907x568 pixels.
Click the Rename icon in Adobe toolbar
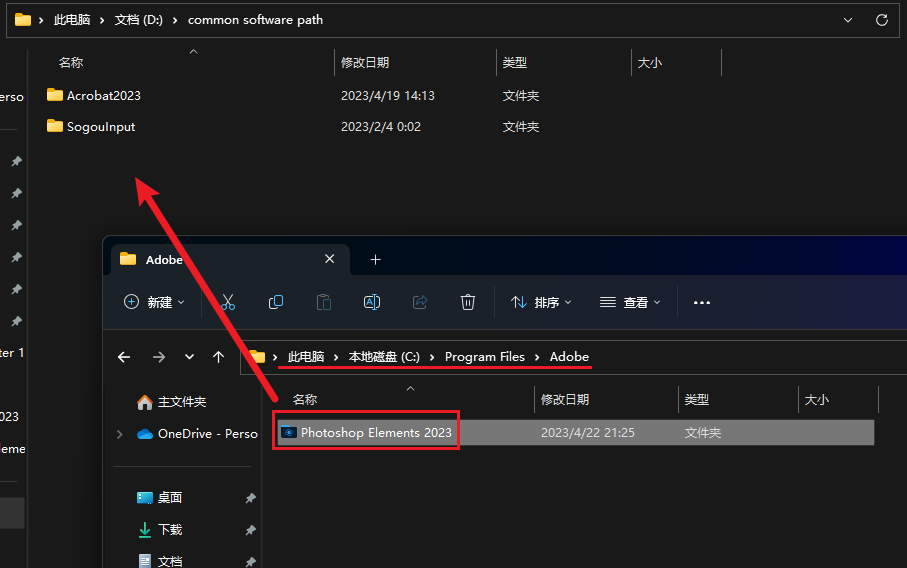[372, 302]
